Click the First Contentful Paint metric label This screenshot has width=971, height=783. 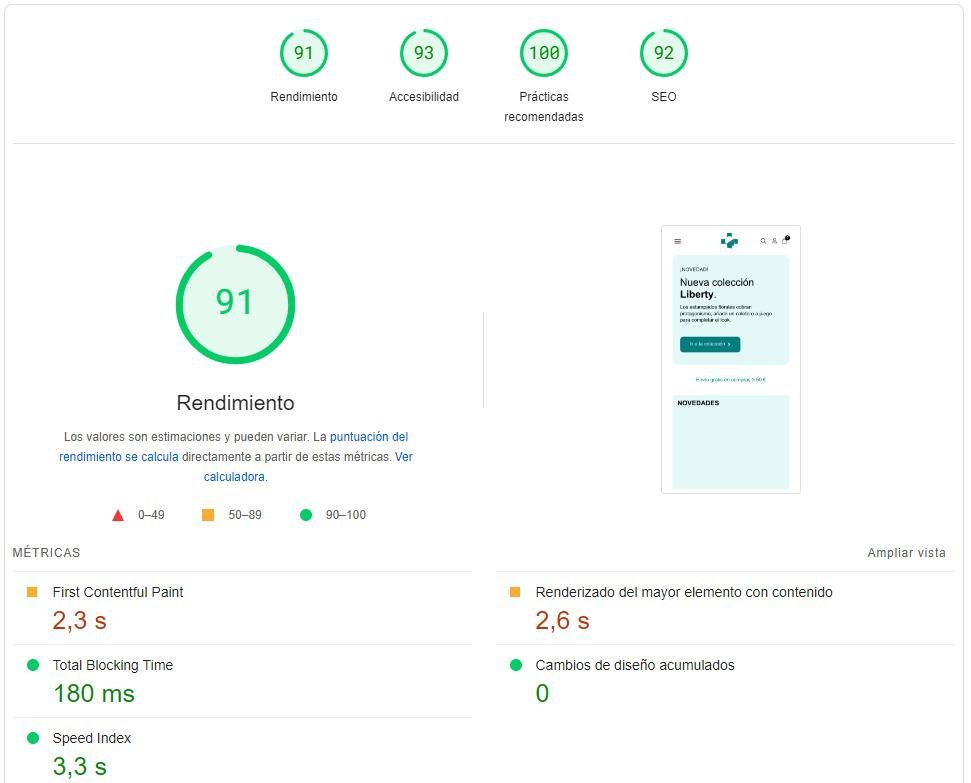(118, 592)
